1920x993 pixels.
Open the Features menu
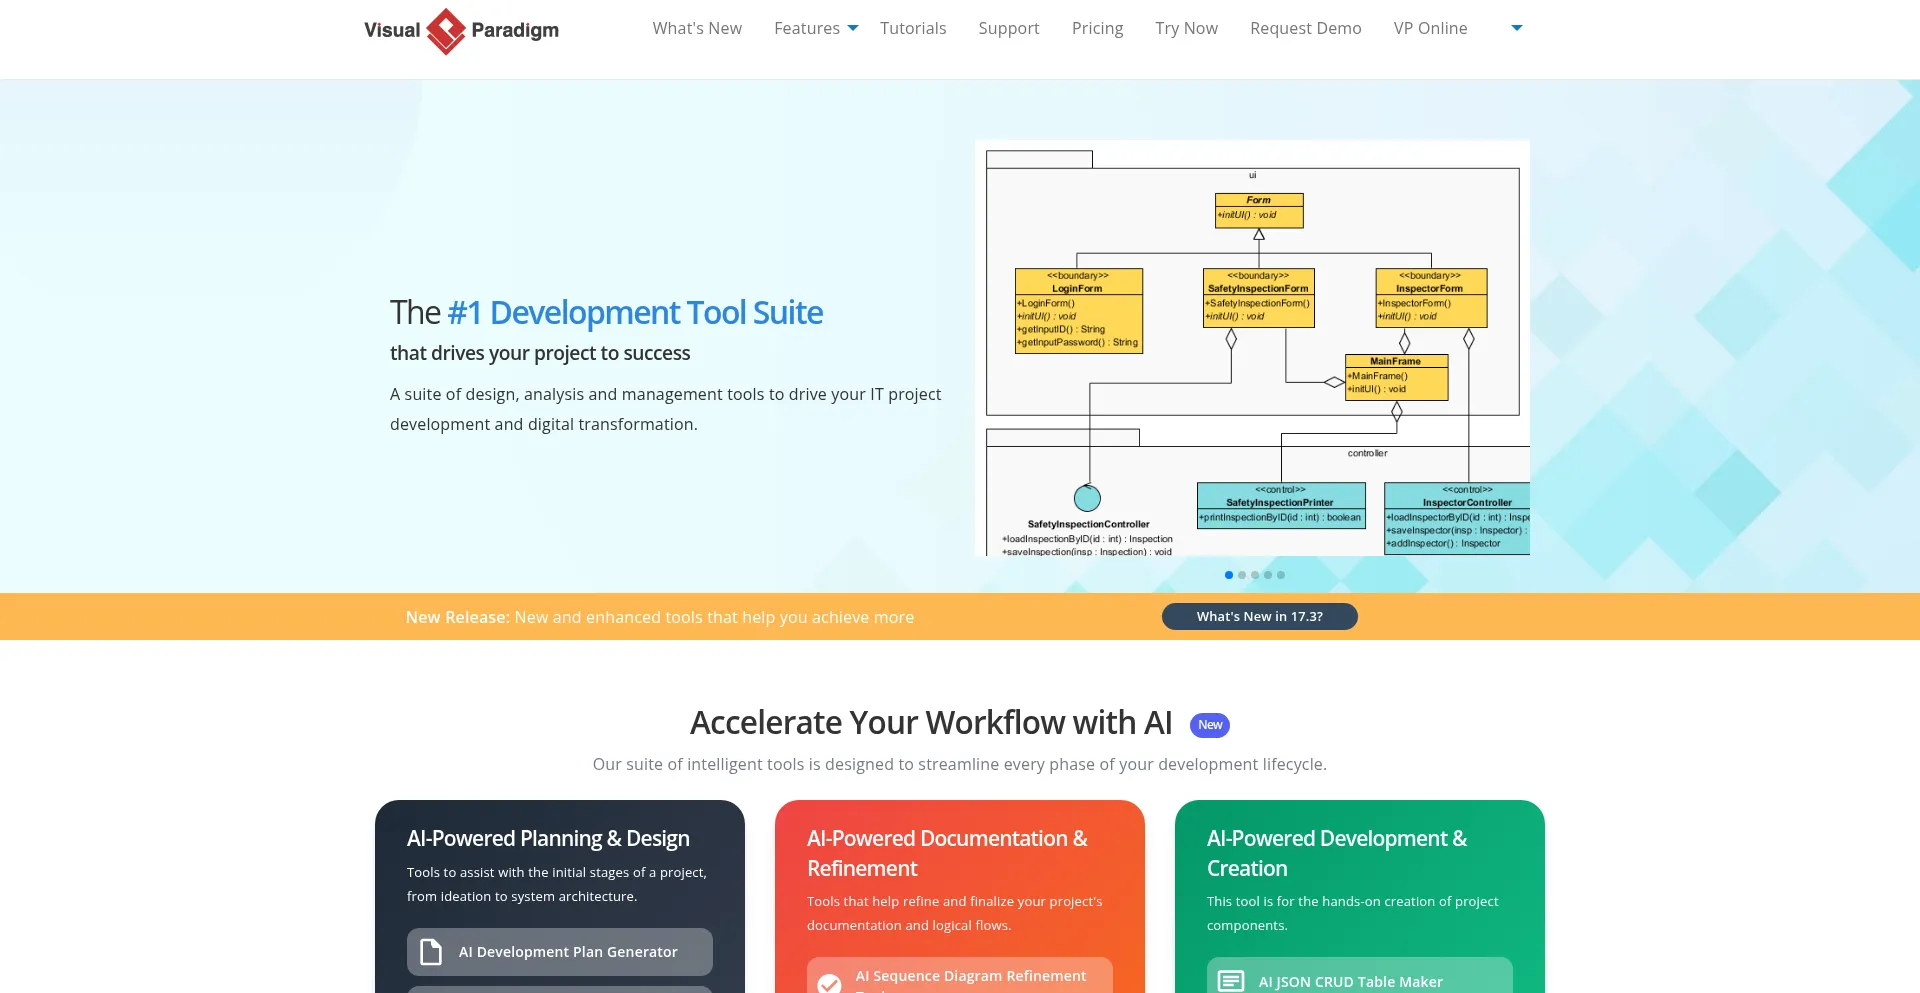tap(807, 28)
